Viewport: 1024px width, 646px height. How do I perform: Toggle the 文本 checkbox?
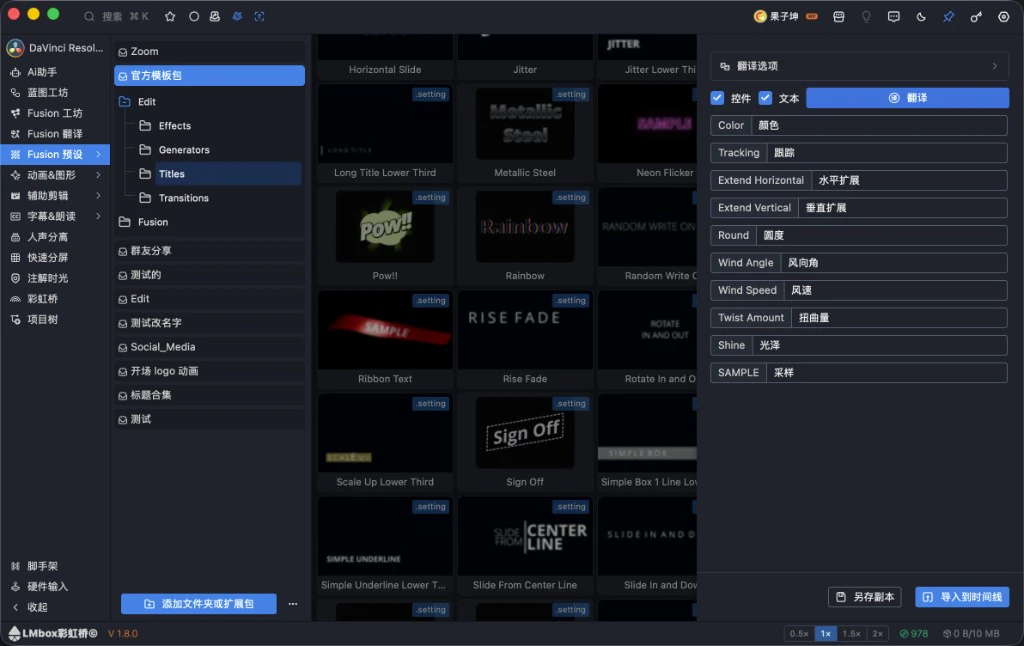click(x=765, y=98)
